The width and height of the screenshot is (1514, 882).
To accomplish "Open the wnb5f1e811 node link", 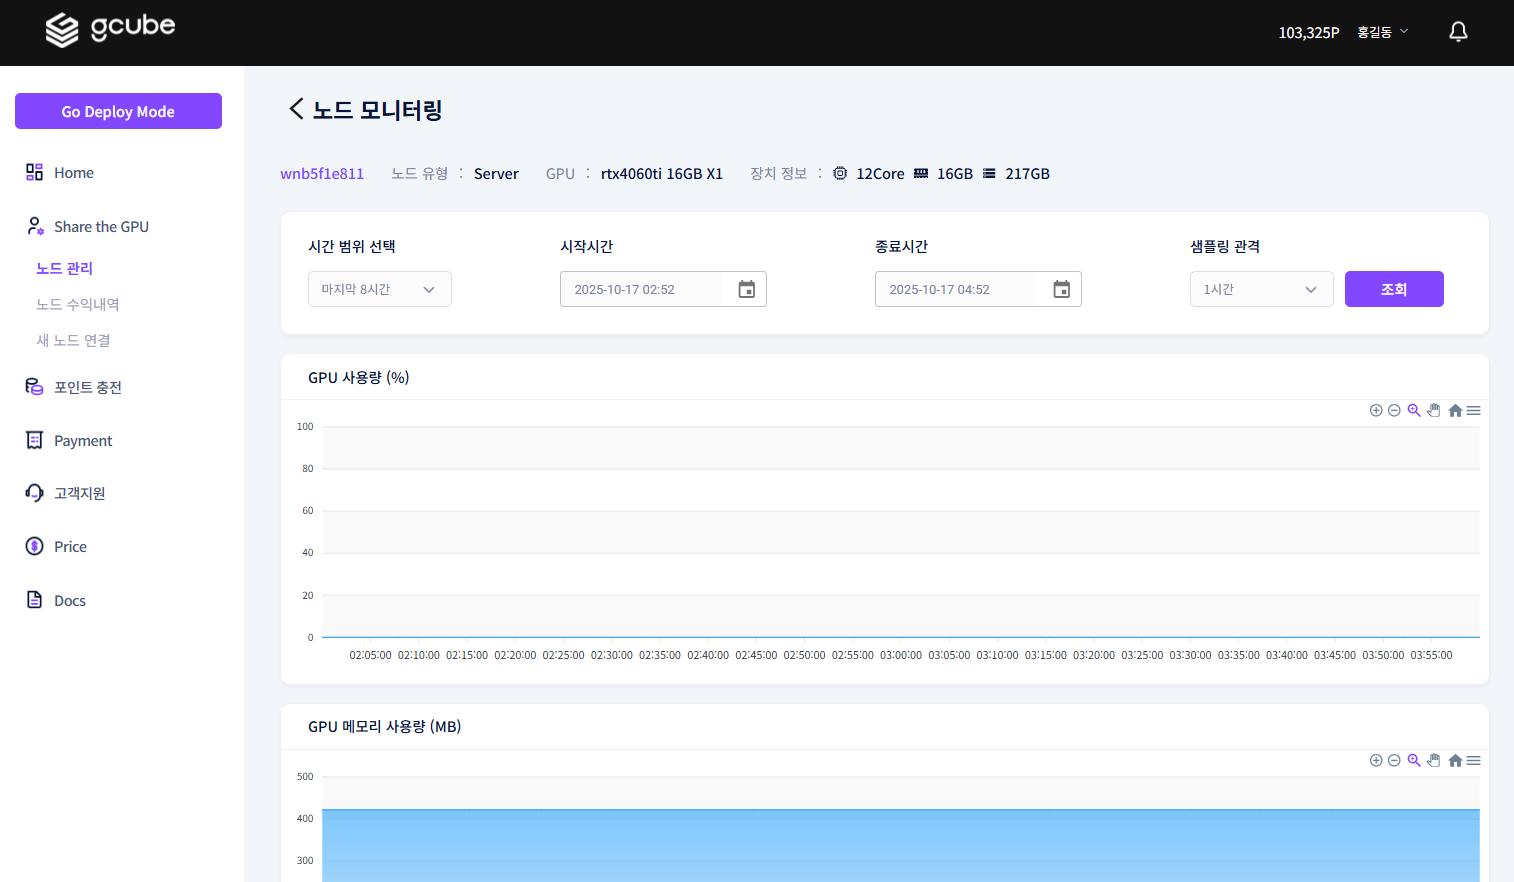I will [322, 173].
